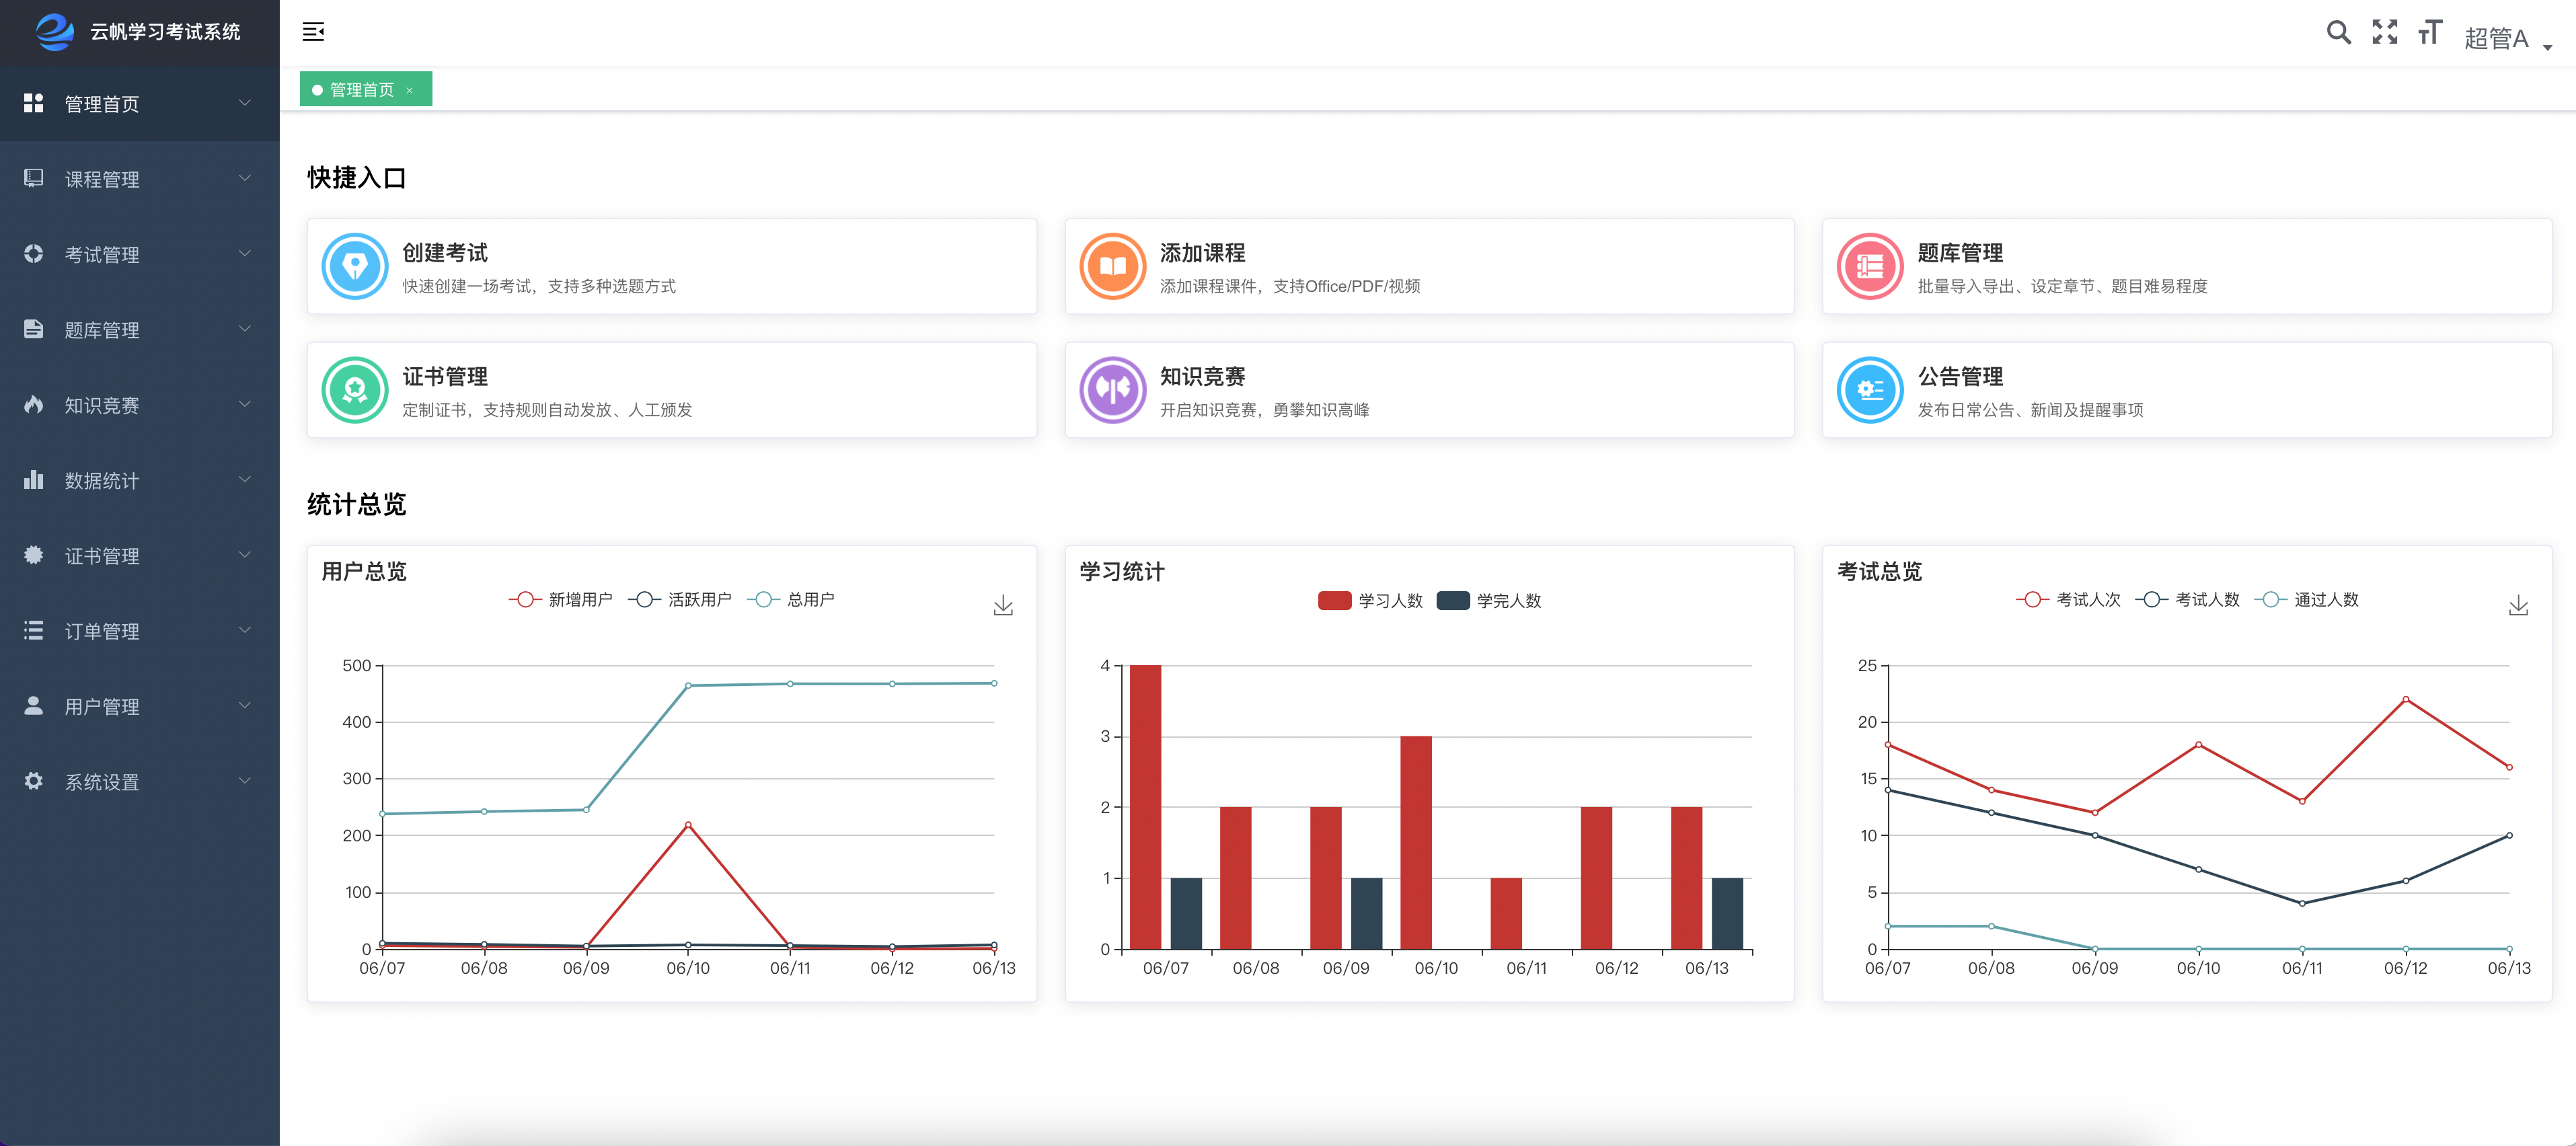Image resolution: width=2576 pixels, height=1146 pixels.
Task: Open the 证书管理 quick entry title
Action: point(445,377)
